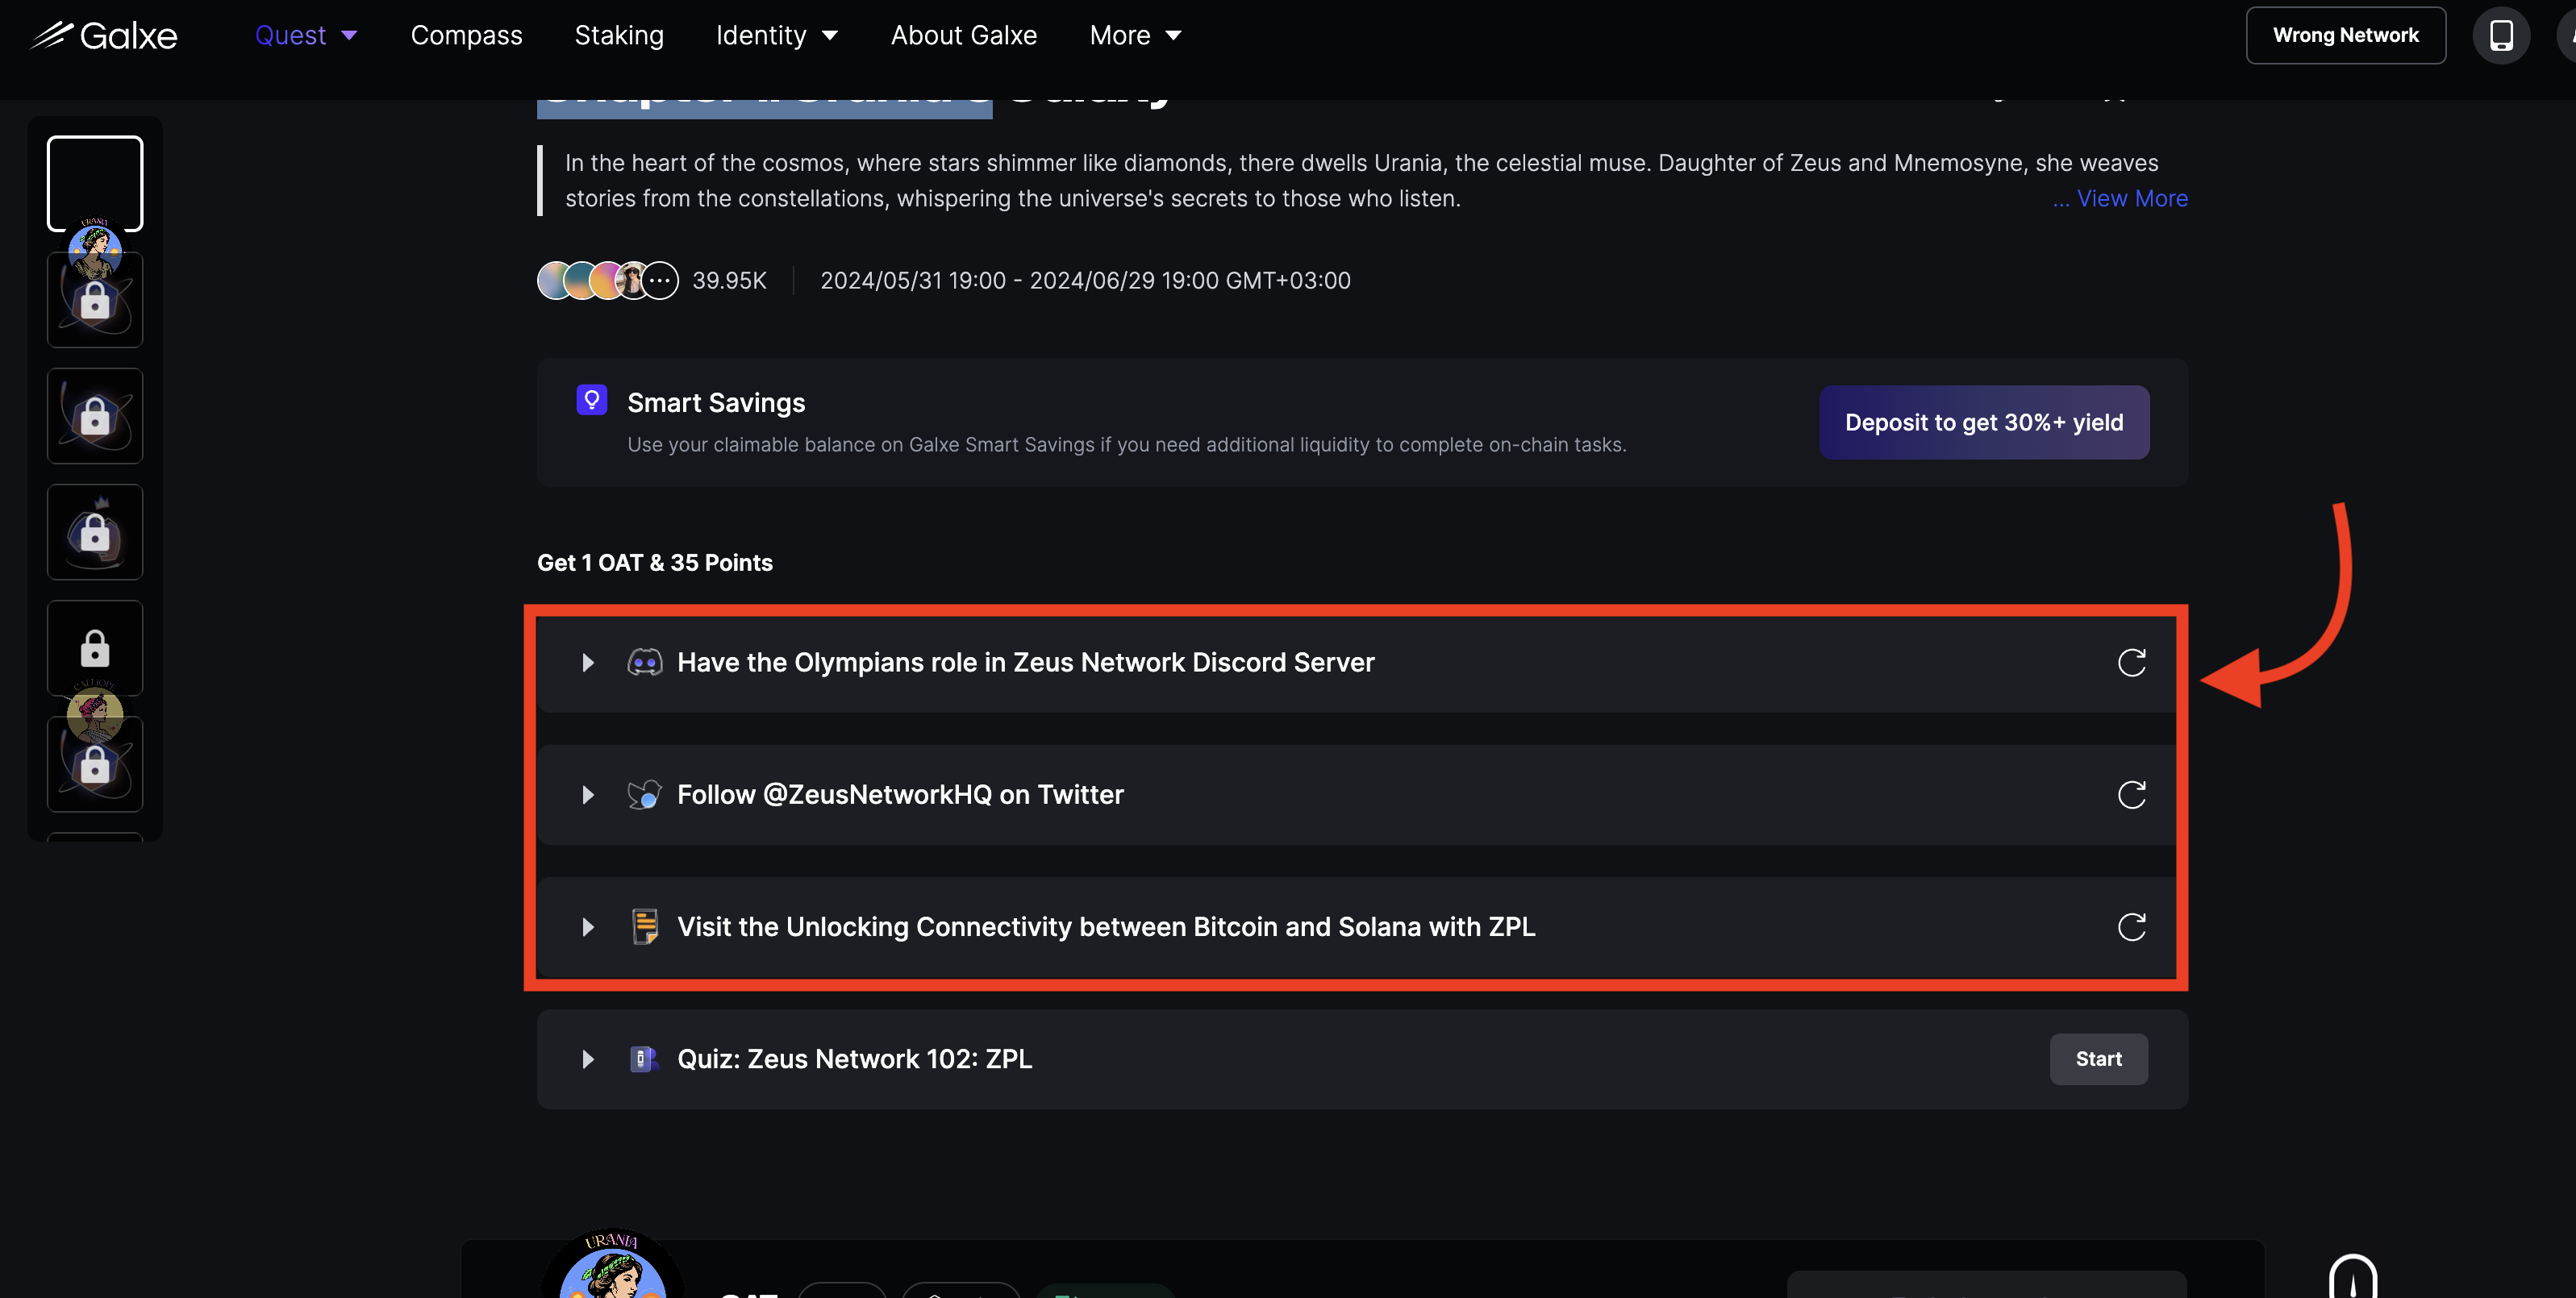This screenshot has width=2576, height=1298.
Task: Select the second locked chapter thumbnail
Action: coord(95,416)
